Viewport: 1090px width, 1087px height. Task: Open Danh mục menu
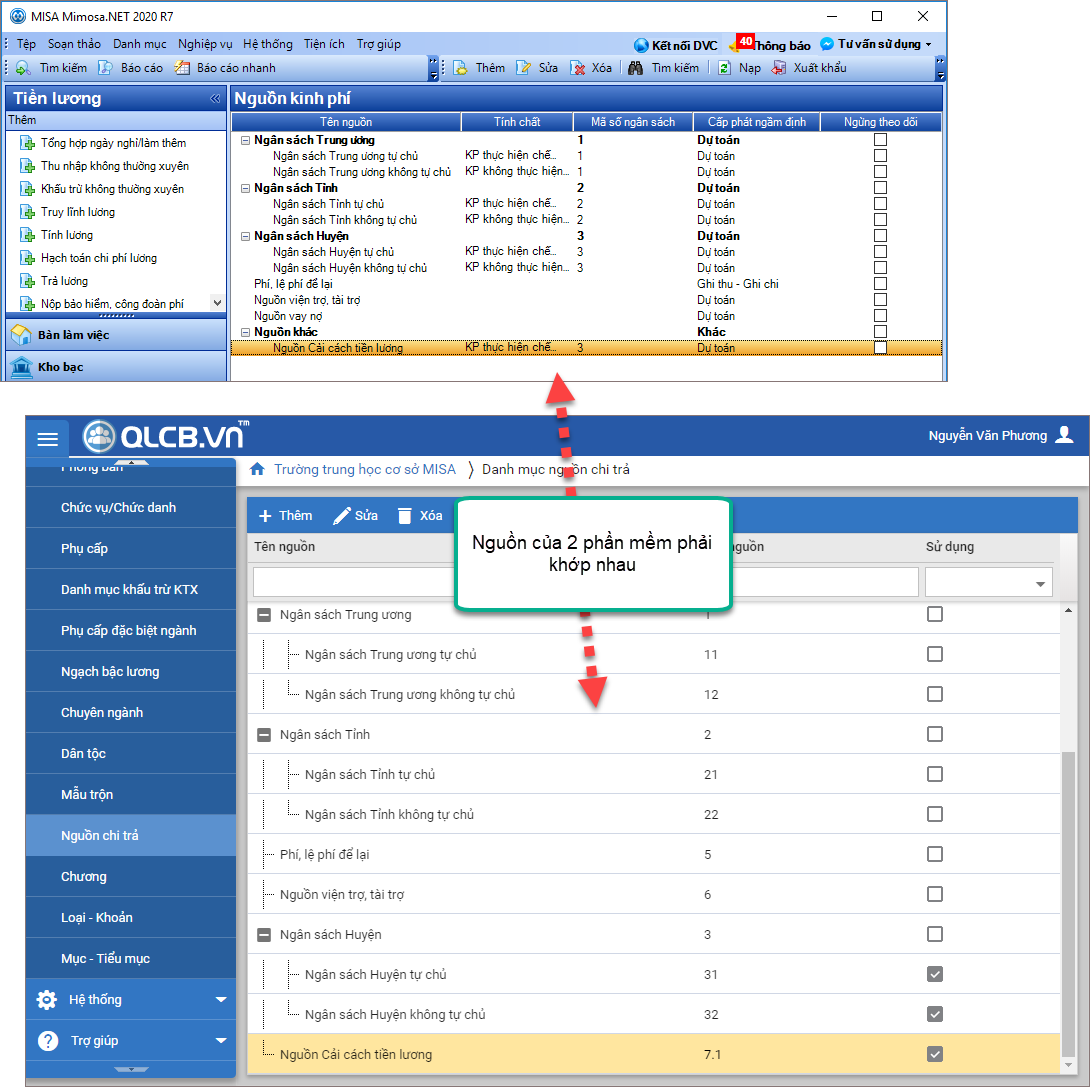140,44
